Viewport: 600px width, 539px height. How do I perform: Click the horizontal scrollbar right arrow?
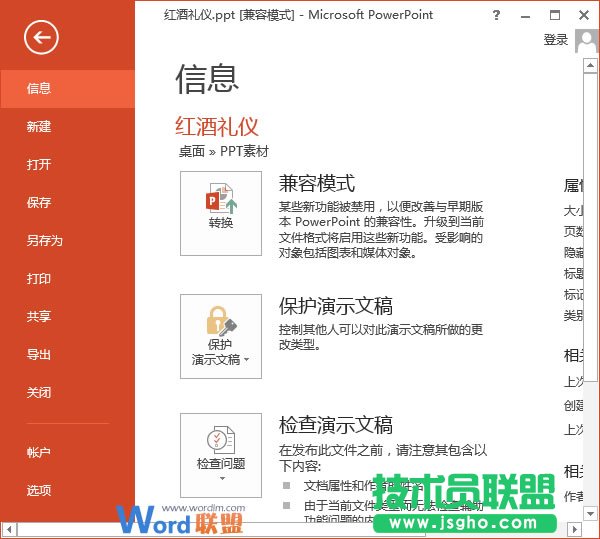574,530
